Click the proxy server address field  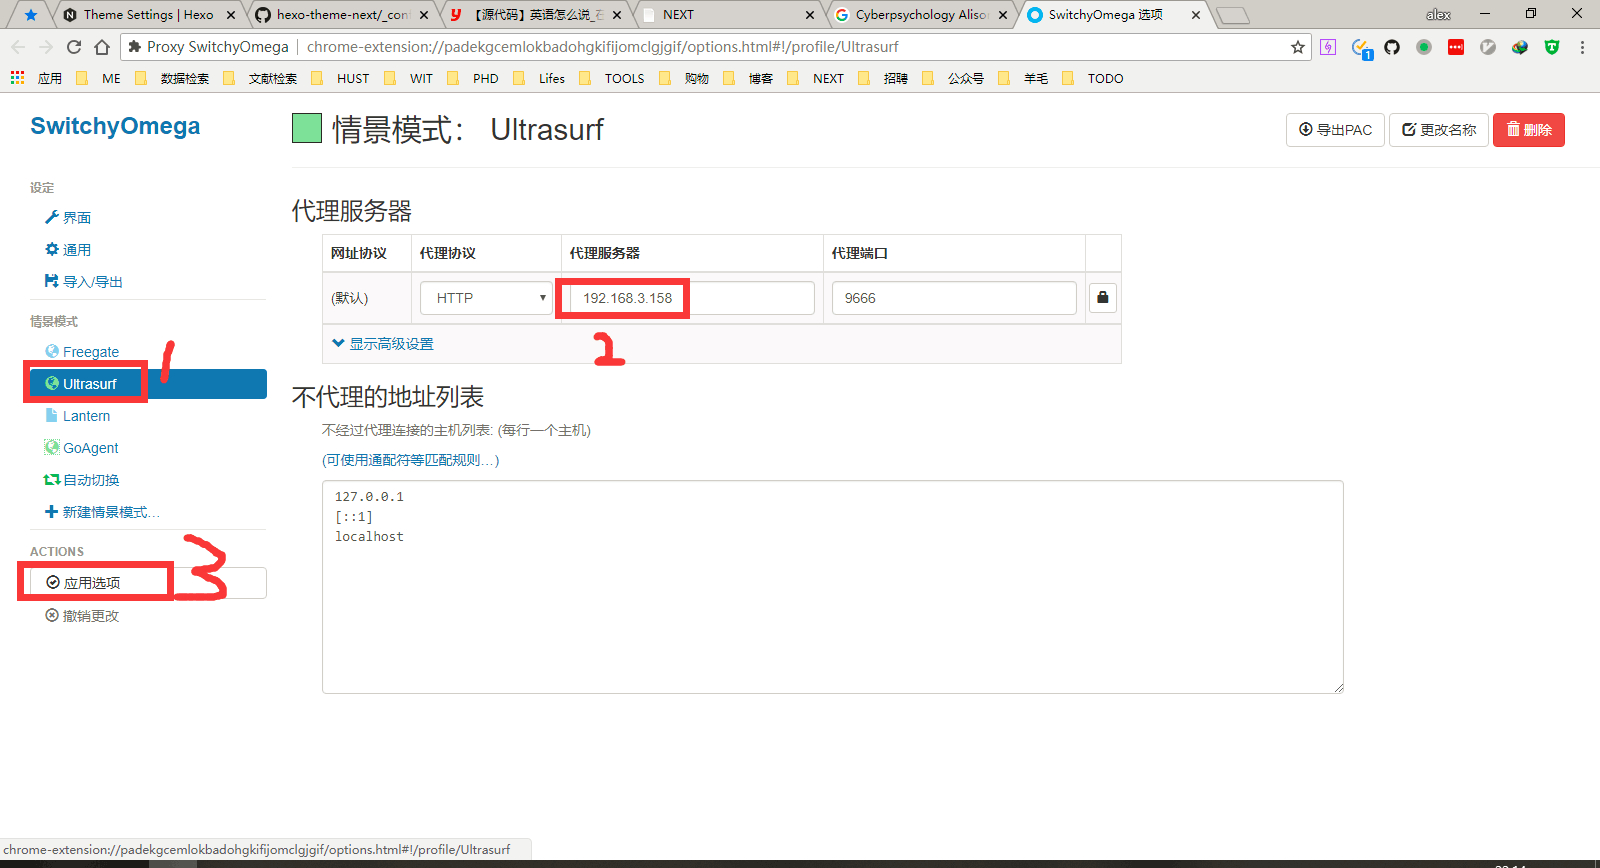[691, 298]
